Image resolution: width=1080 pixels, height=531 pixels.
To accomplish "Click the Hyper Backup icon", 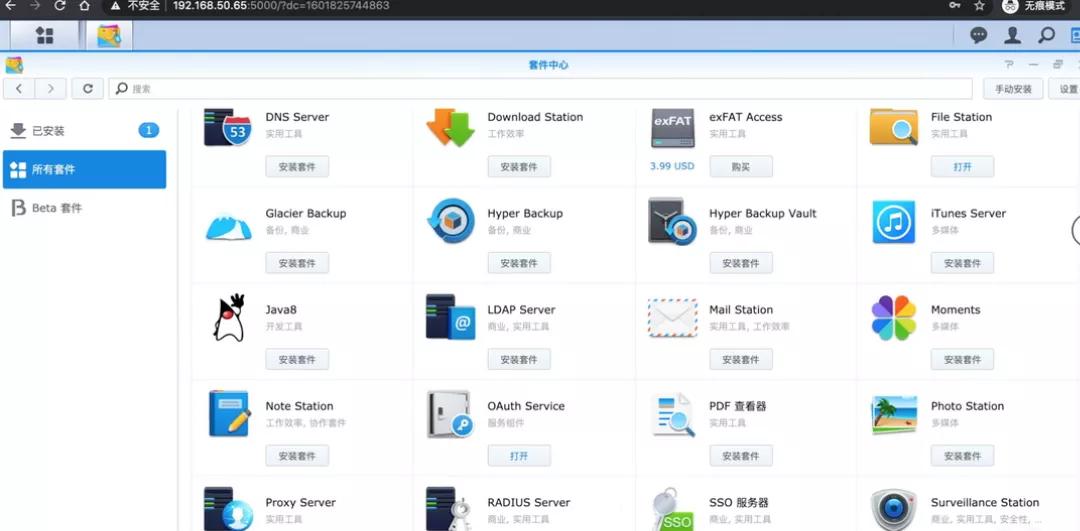I will click(450, 221).
